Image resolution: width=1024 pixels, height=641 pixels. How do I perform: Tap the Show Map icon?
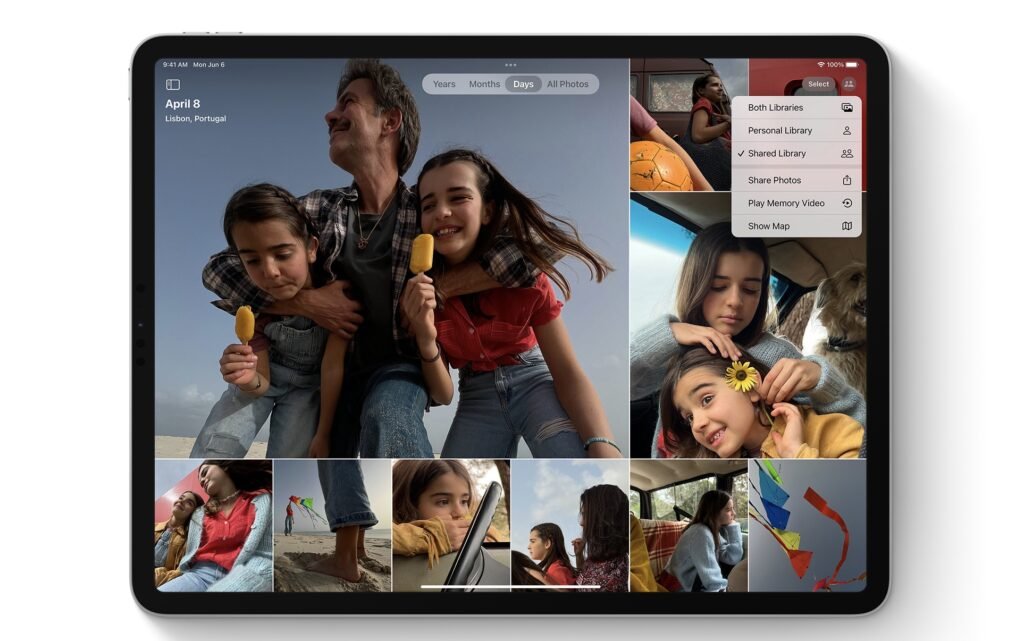(x=847, y=226)
